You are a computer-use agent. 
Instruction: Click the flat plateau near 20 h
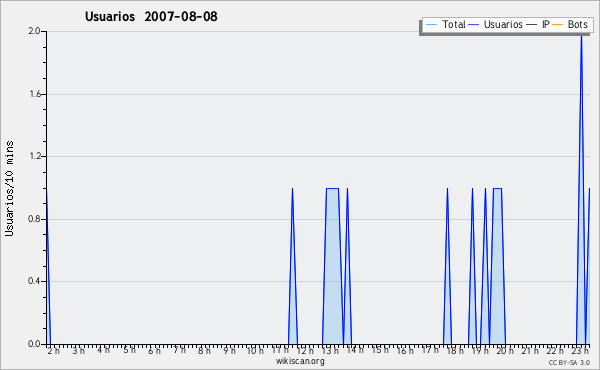pos(497,188)
